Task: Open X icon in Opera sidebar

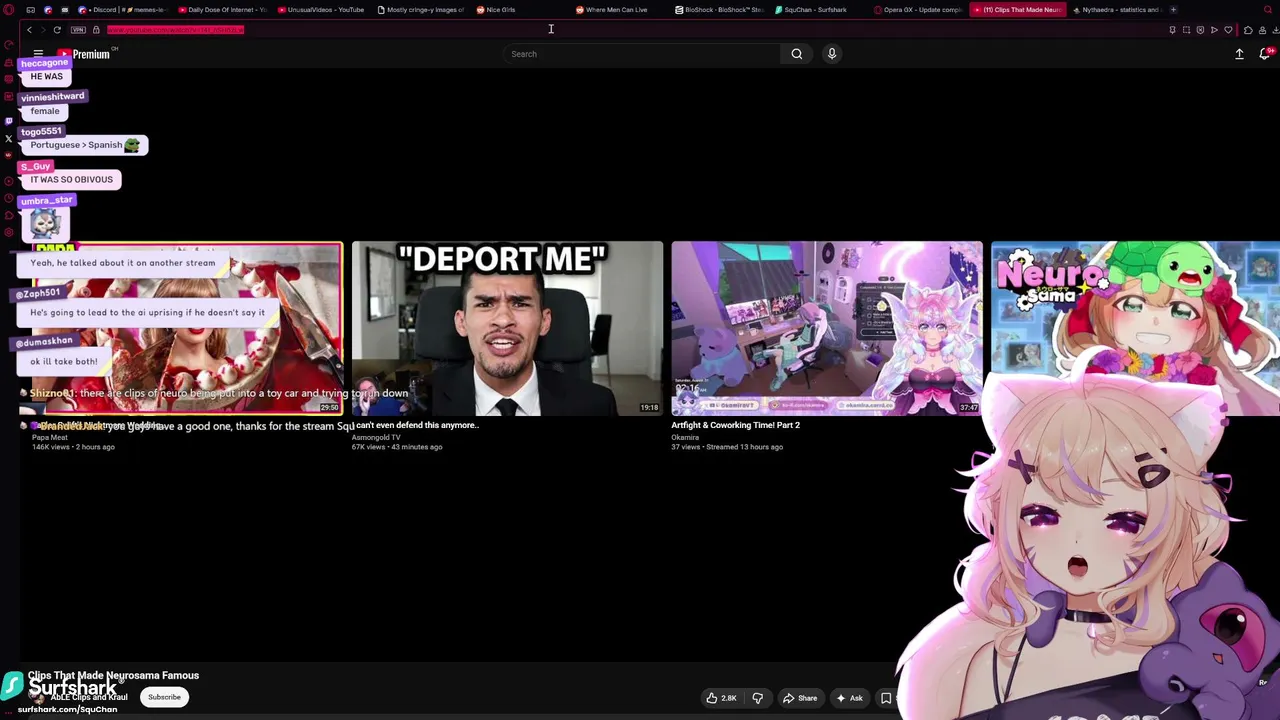Action: point(9,139)
